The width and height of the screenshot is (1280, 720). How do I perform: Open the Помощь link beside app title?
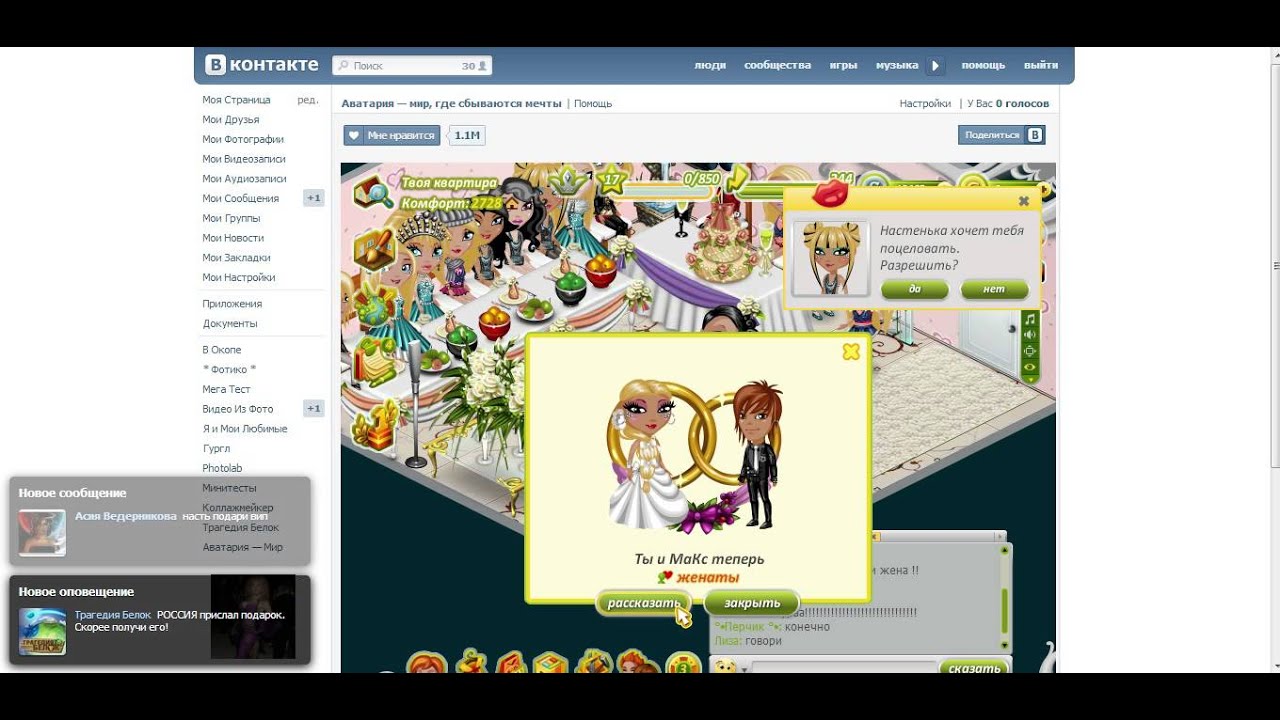(593, 103)
